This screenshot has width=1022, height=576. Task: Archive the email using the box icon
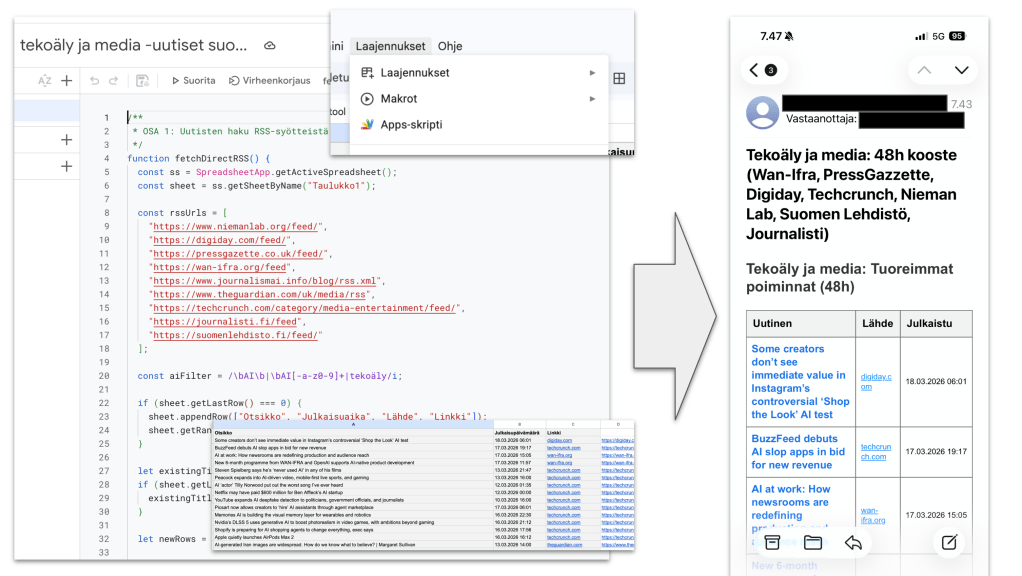772,542
